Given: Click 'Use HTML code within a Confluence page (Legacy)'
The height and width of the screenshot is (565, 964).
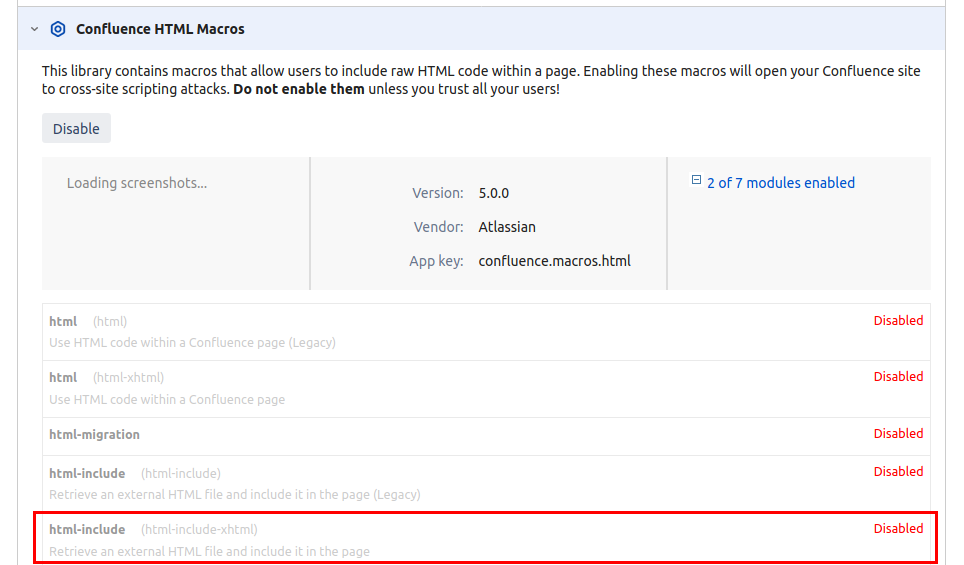Looking at the screenshot, I should click(192, 342).
